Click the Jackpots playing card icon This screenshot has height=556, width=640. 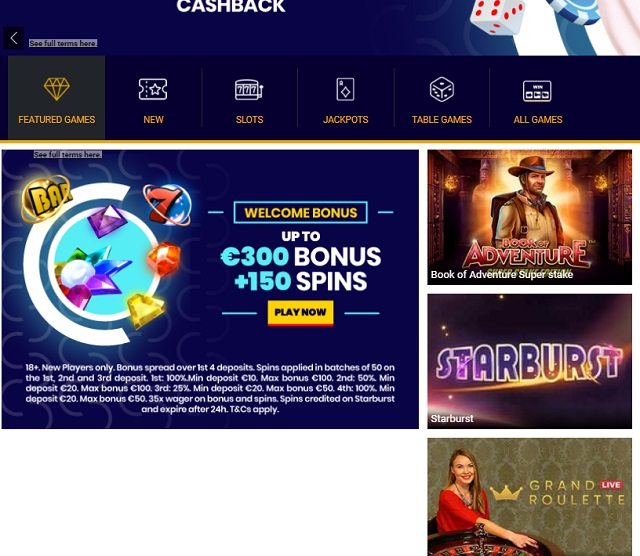[345, 89]
